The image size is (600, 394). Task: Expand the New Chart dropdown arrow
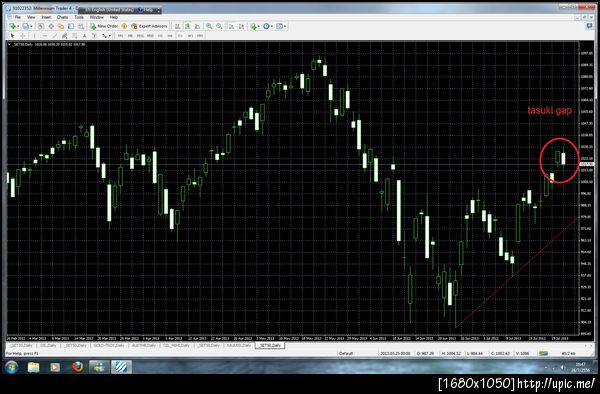point(18,26)
